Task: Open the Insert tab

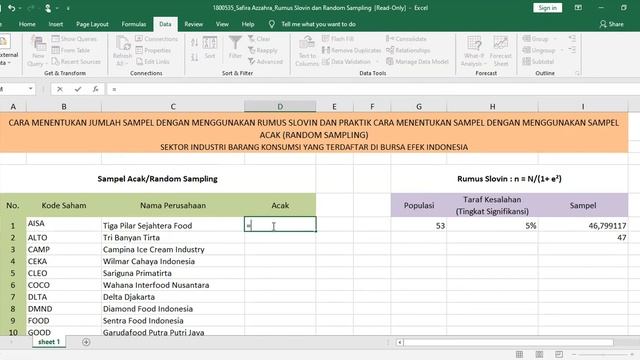Action: tap(56, 24)
